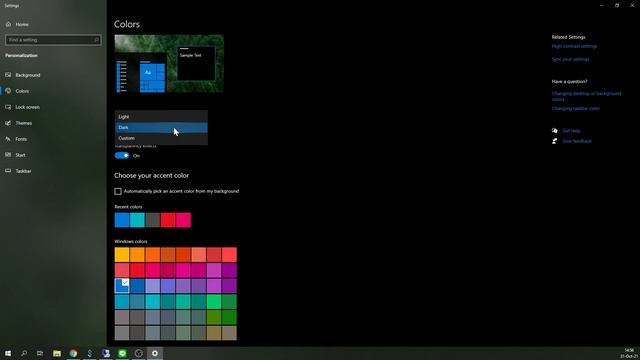
Task: Select the bright mint green Windows color swatch
Action: [x=214, y=302]
